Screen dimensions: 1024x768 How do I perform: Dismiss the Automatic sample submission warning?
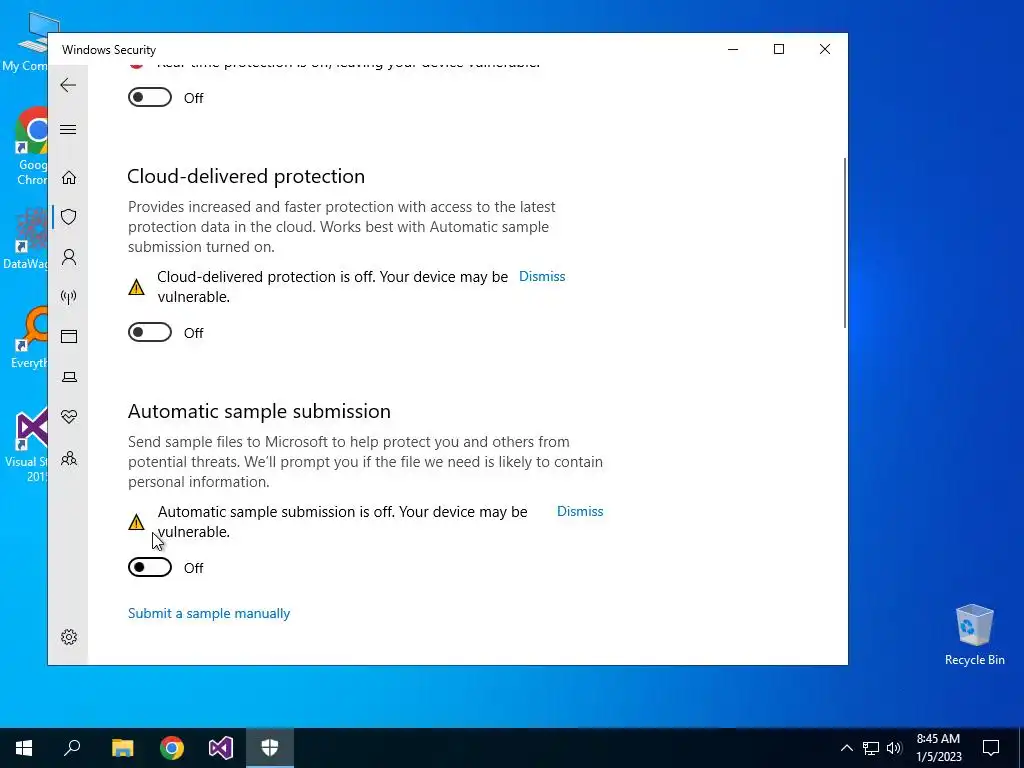click(580, 511)
